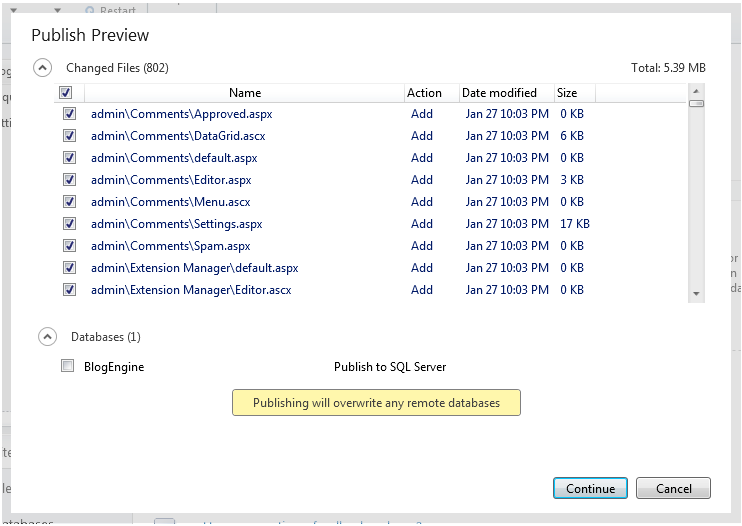This screenshot has width=742, height=526.
Task: Select the admin\Comments\default.aspx file name
Action: click(x=174, y=158)
